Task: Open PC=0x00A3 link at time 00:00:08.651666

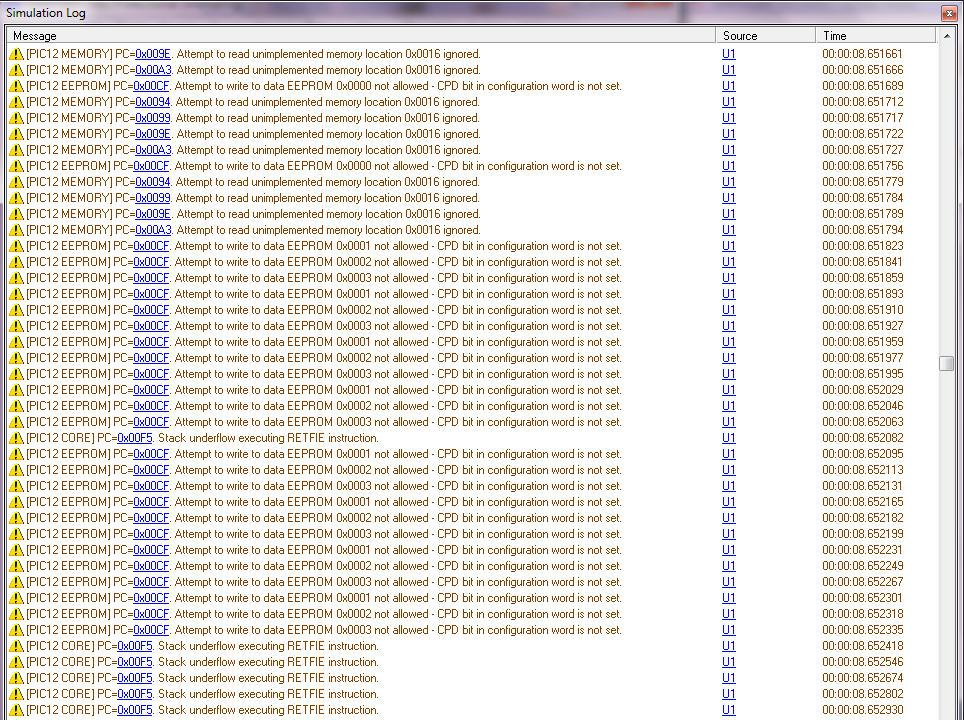Action: point(153,70)
